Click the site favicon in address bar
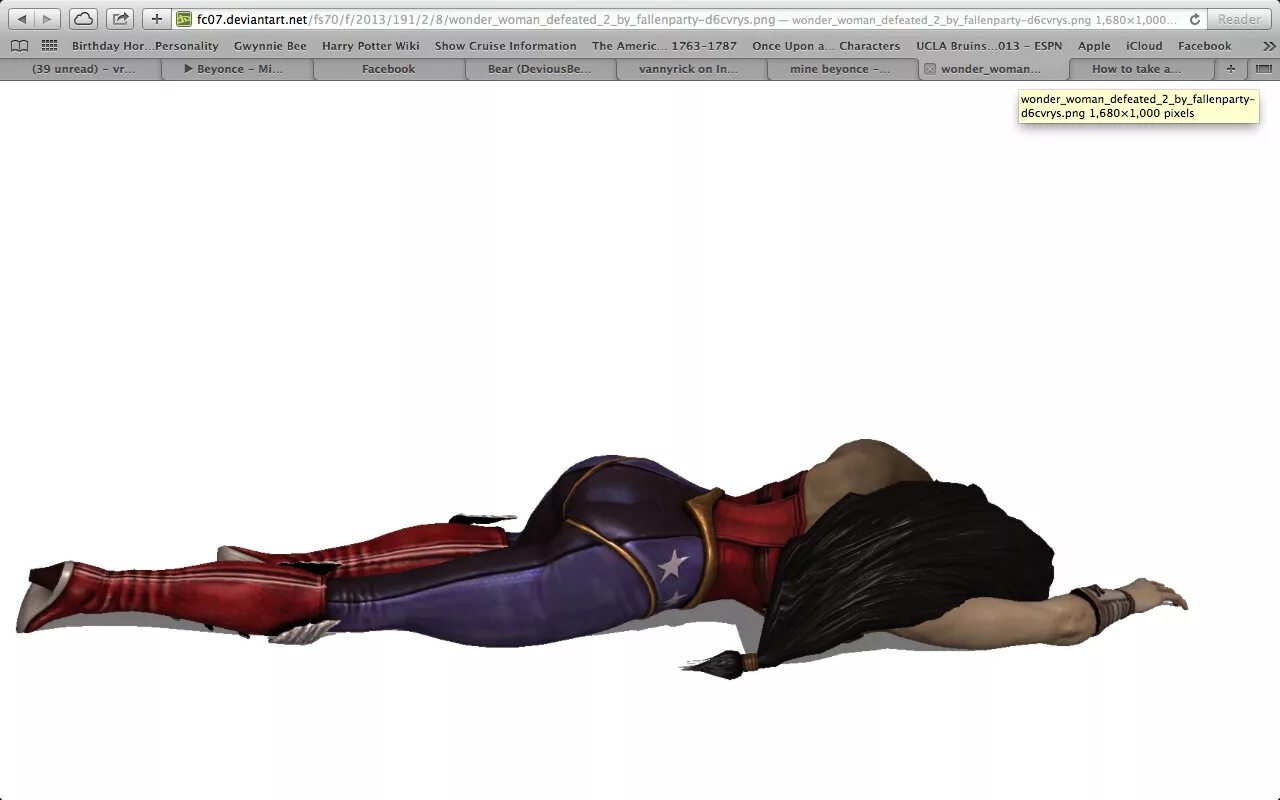The image size is (1280, 800). [x=184, y=19]
